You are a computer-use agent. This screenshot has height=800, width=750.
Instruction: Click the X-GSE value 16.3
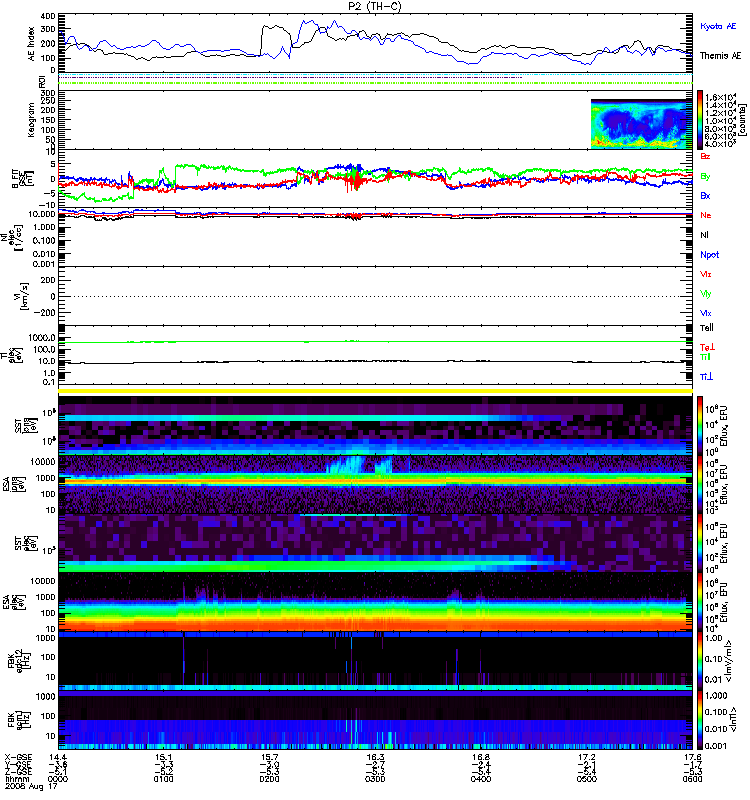coord(375,757)
